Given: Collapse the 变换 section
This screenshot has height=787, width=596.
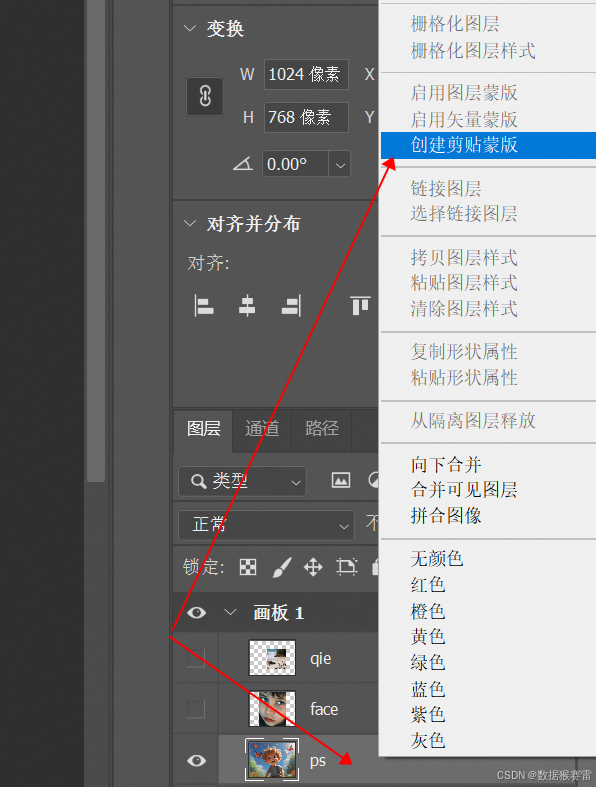Looking at the screenshot, I should point(190,28).
